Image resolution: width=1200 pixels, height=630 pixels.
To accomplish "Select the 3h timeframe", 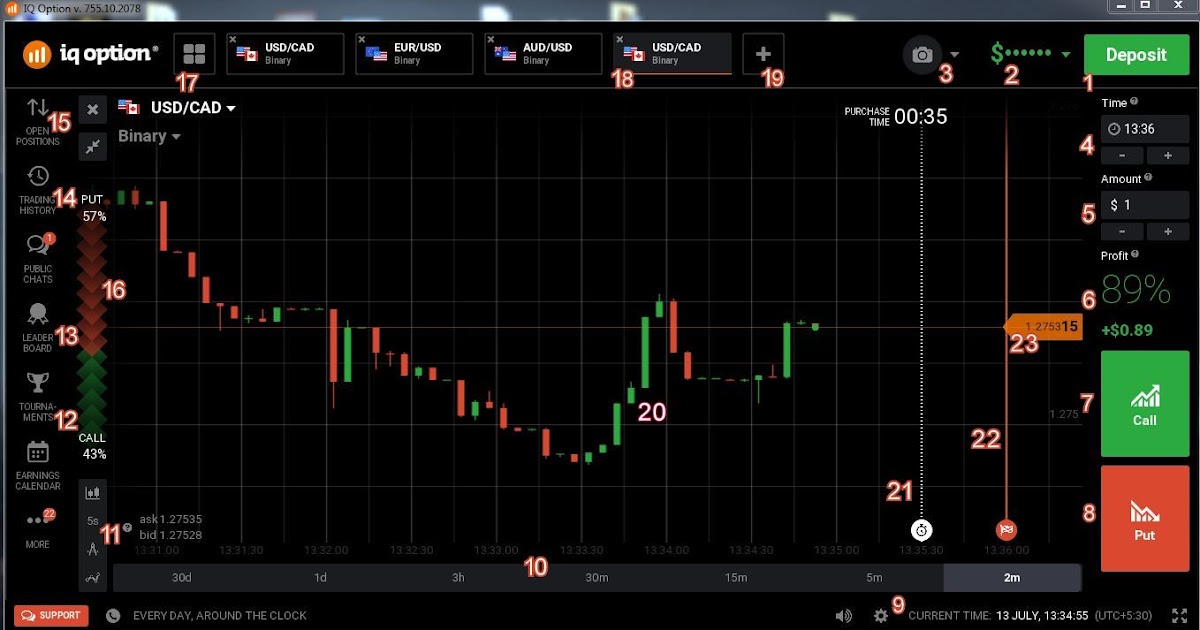I will pyautogui.click(x=458, y=578).
